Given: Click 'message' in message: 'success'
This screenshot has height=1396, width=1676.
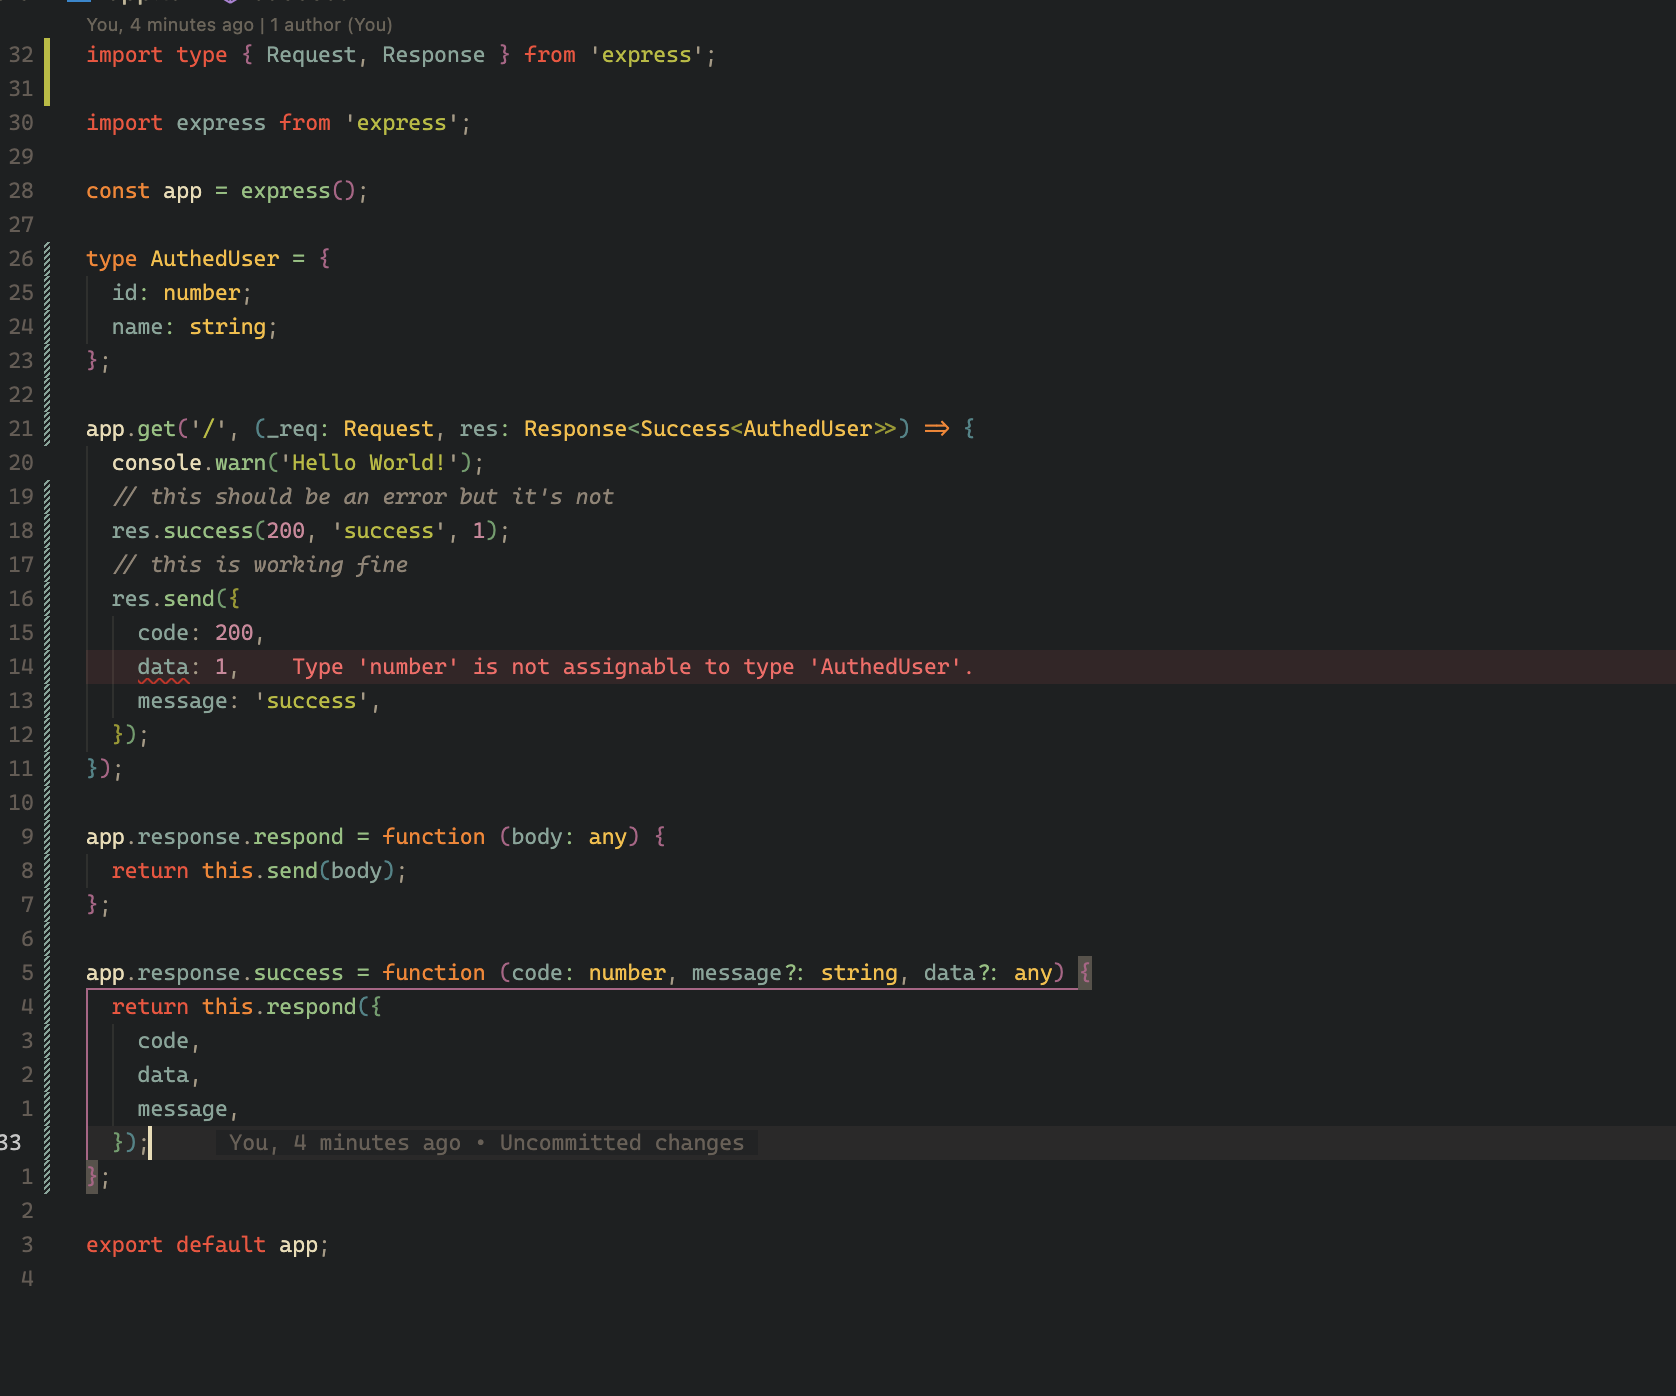Looking at the screenshot, I should tap(182, 701).
